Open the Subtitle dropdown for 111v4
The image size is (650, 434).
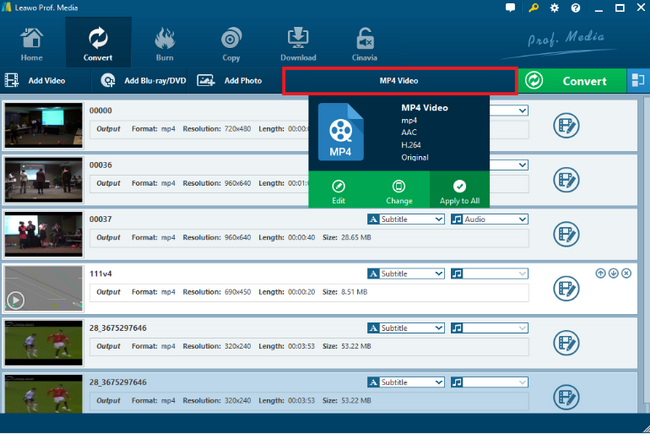tap(406, 273)
